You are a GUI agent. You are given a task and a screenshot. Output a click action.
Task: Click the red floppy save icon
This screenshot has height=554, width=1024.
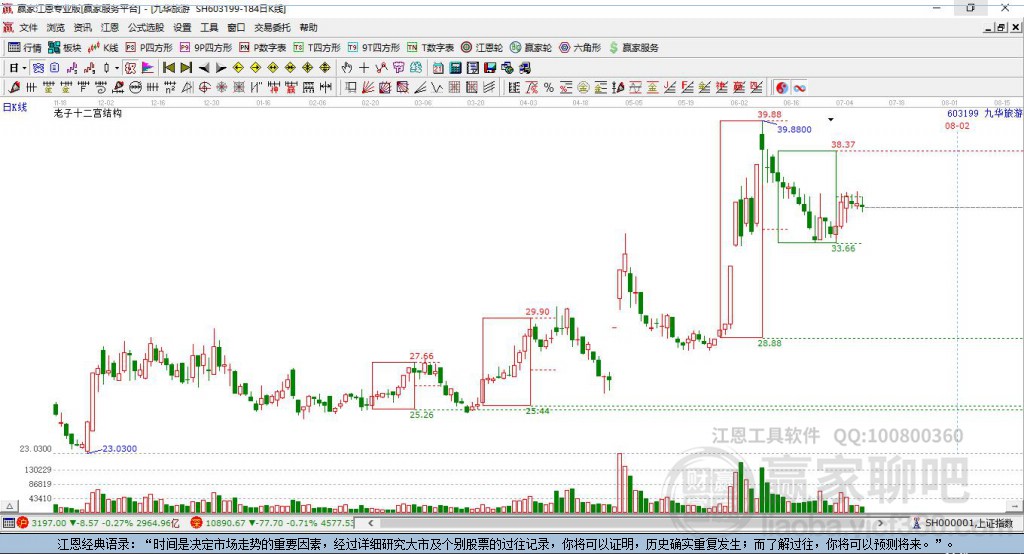(490, 68)
